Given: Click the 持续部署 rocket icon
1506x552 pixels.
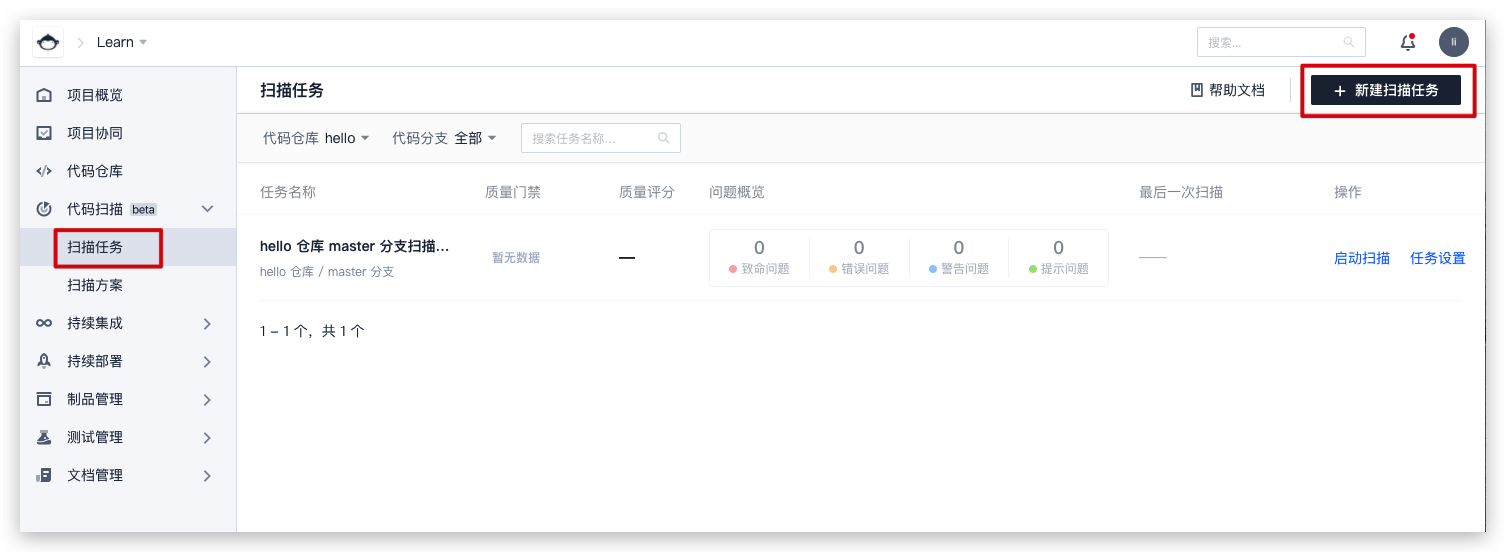Looking at the screenshot, I should (44, 361).
